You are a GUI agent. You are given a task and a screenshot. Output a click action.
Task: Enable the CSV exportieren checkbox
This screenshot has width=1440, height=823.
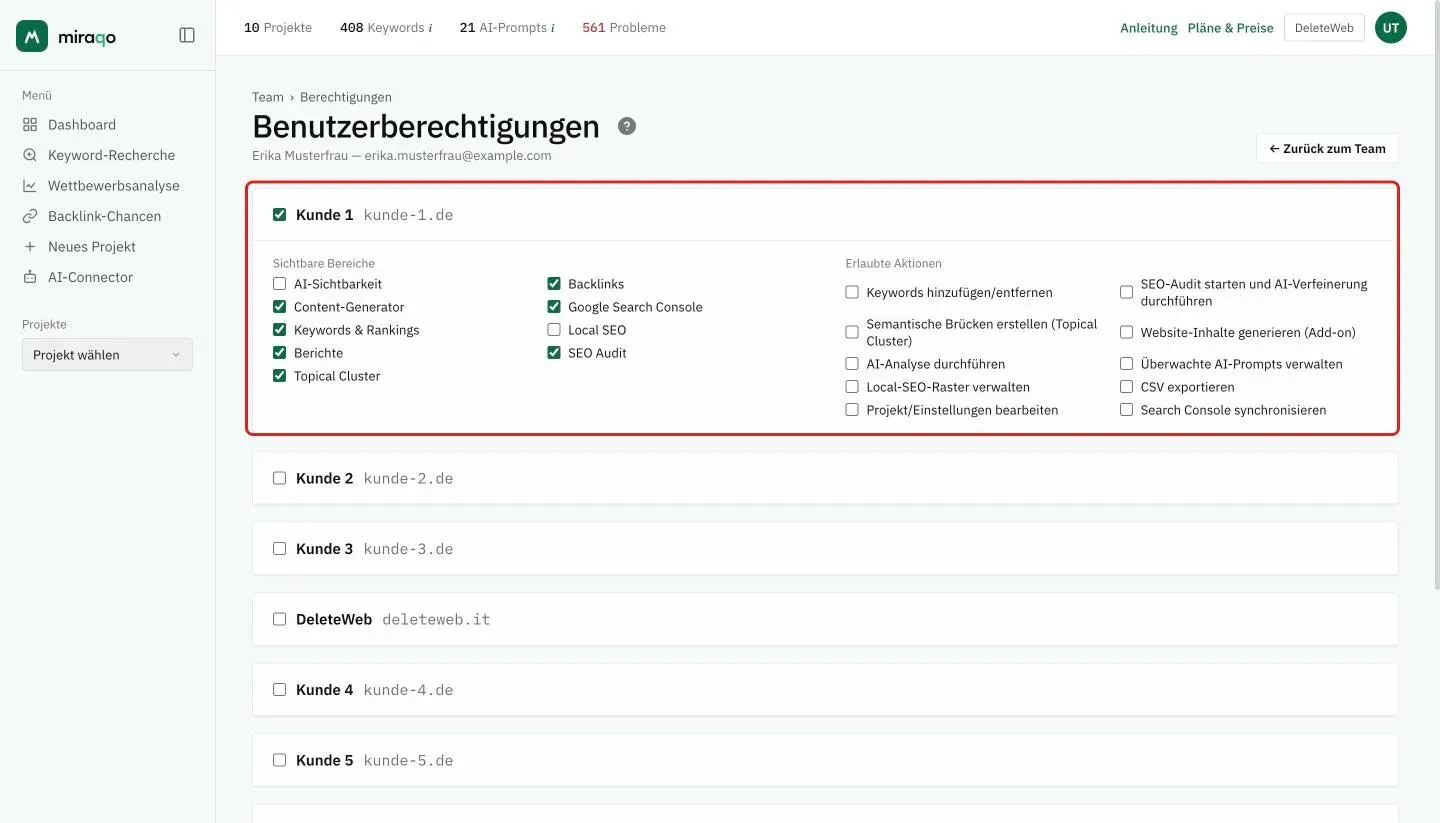point(1126,386)
